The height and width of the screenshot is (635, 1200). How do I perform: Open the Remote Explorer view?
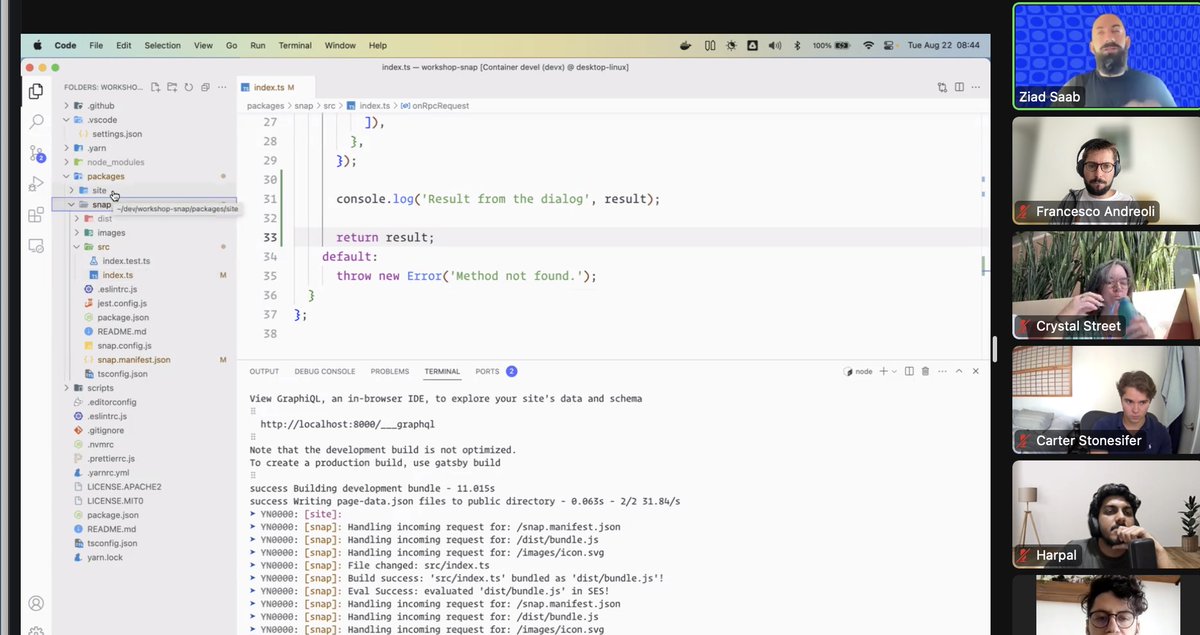tap(36, 245)
